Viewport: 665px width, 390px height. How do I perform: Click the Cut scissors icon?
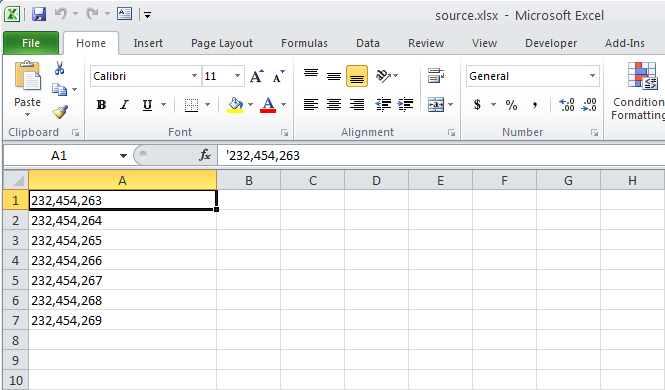59,68
